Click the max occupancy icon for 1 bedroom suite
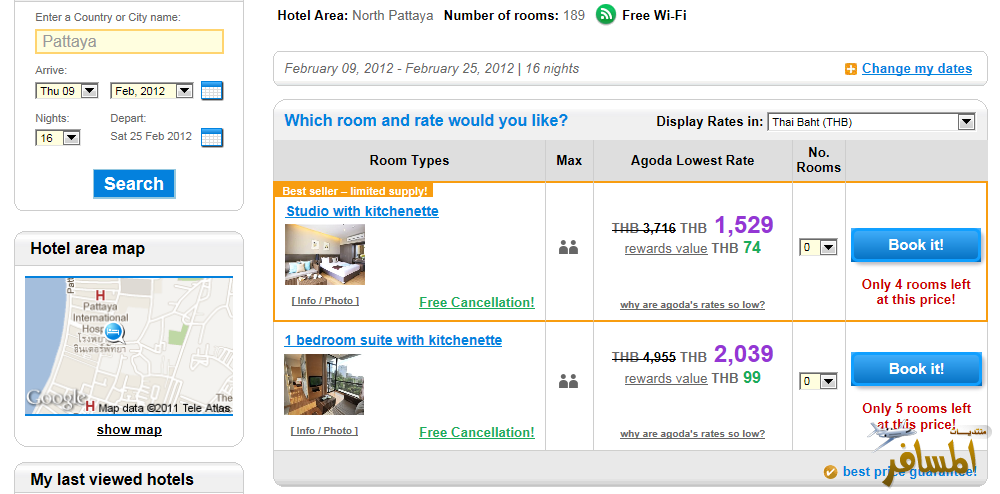1000x494 pixels. (569, 381)
